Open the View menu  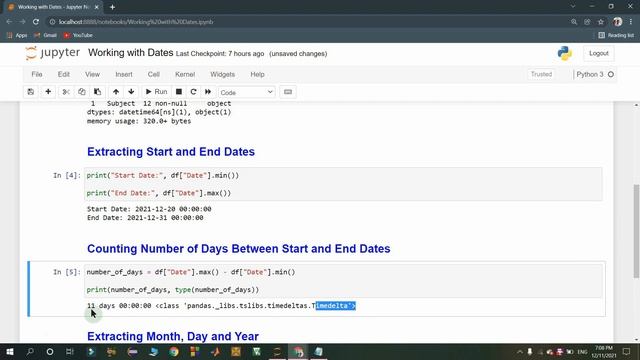(x=92, y=74)
